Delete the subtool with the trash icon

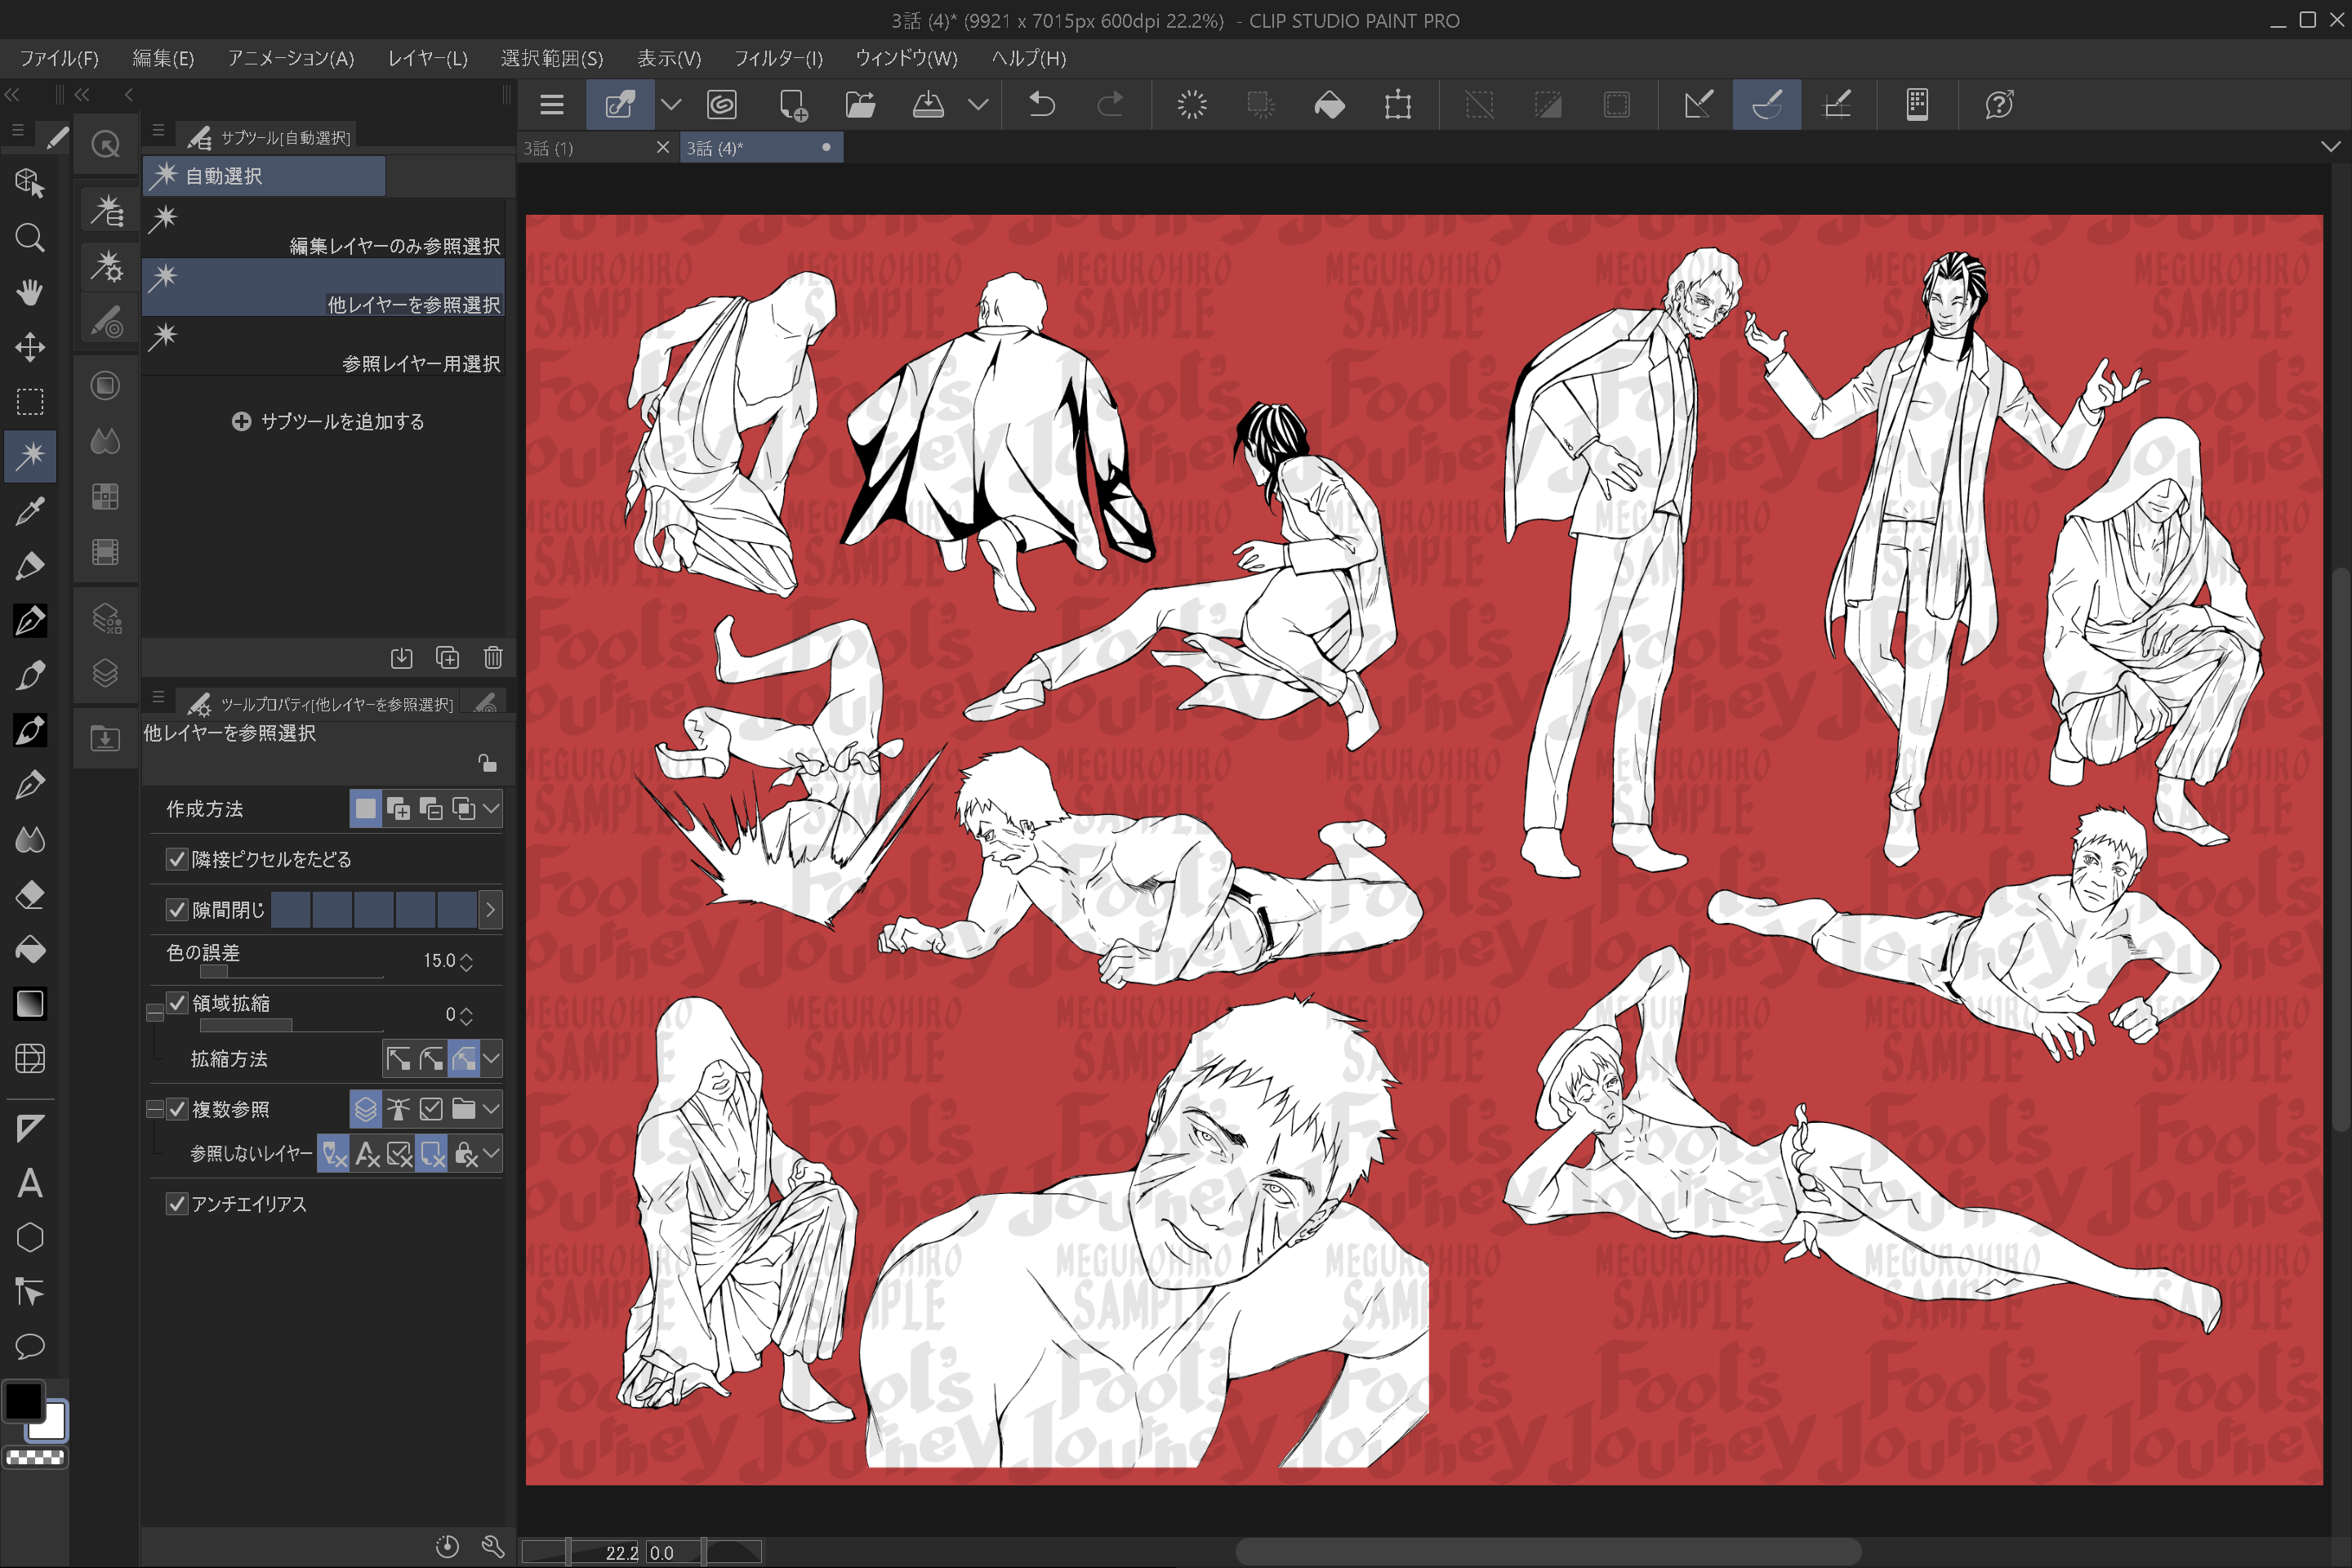pos(493,657)
